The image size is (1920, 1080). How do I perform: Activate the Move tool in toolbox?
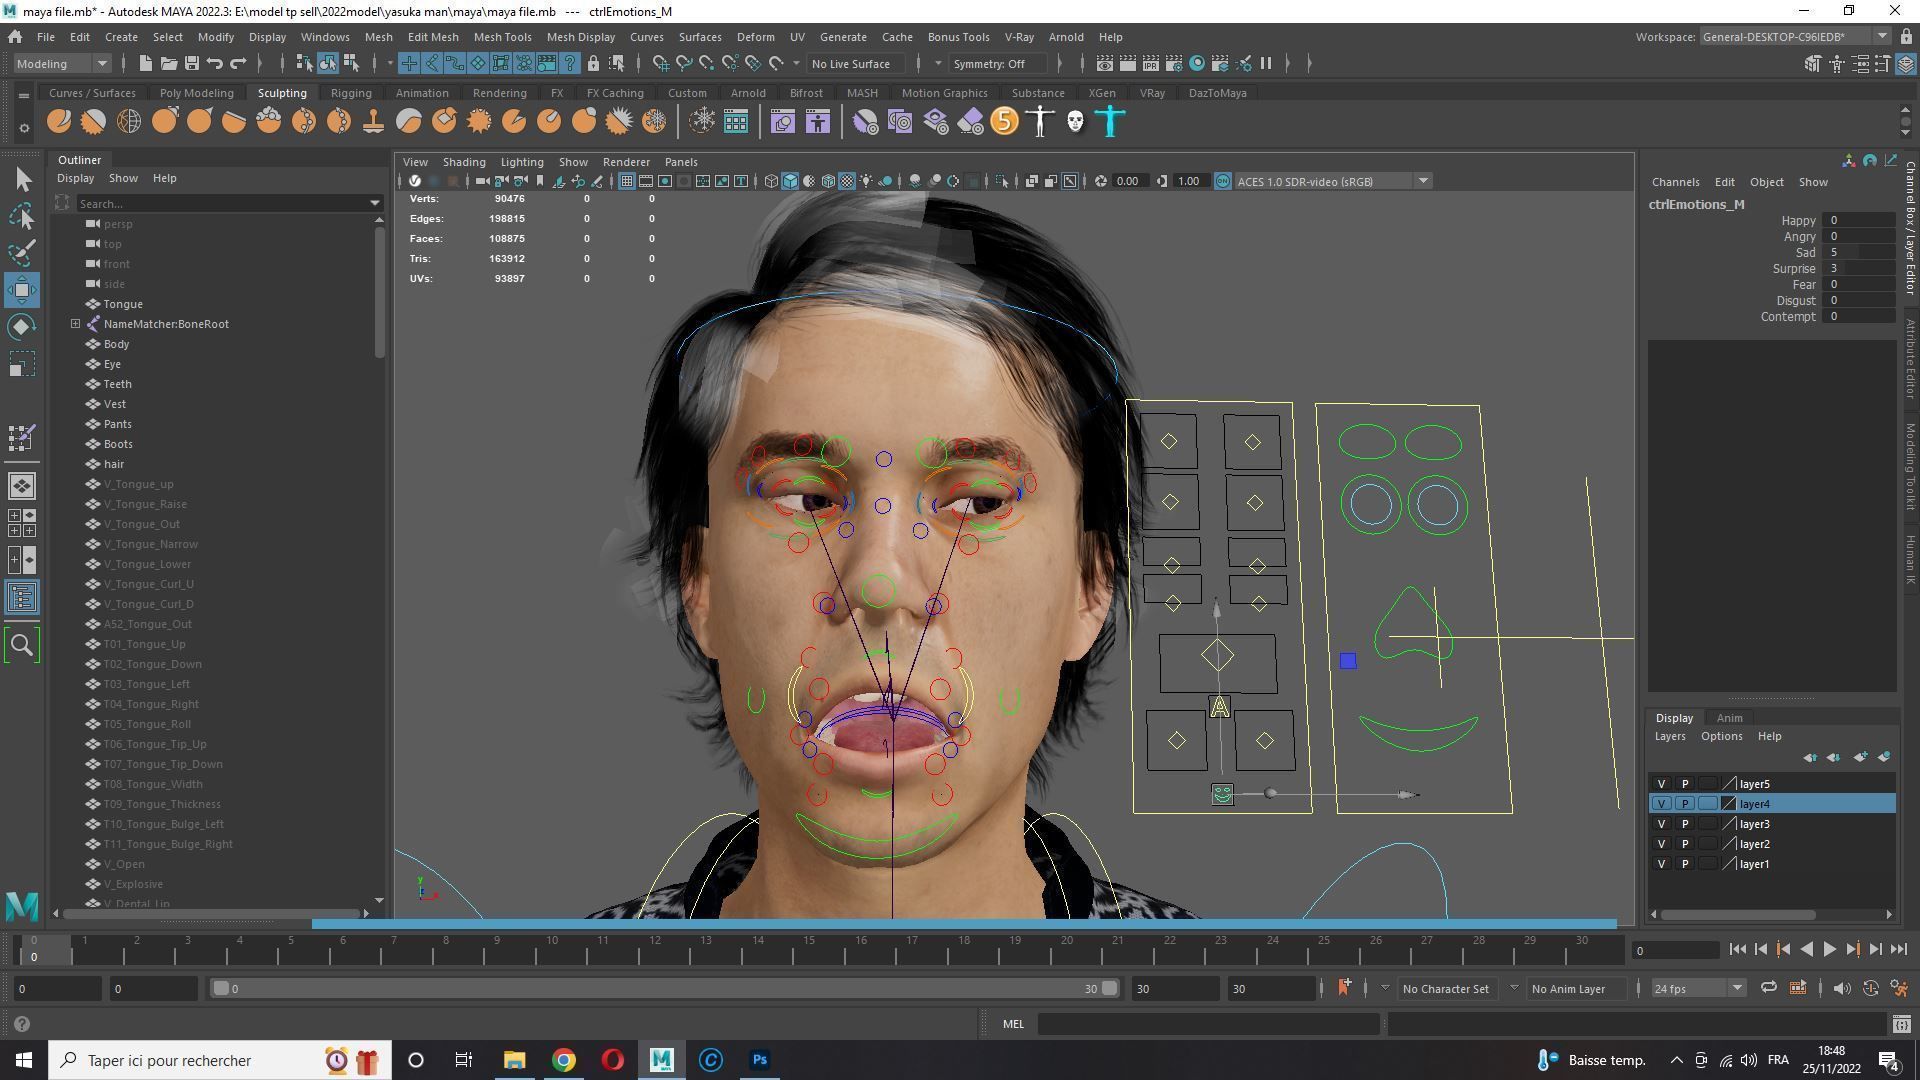pyautogui.click(x=22, y=290)
